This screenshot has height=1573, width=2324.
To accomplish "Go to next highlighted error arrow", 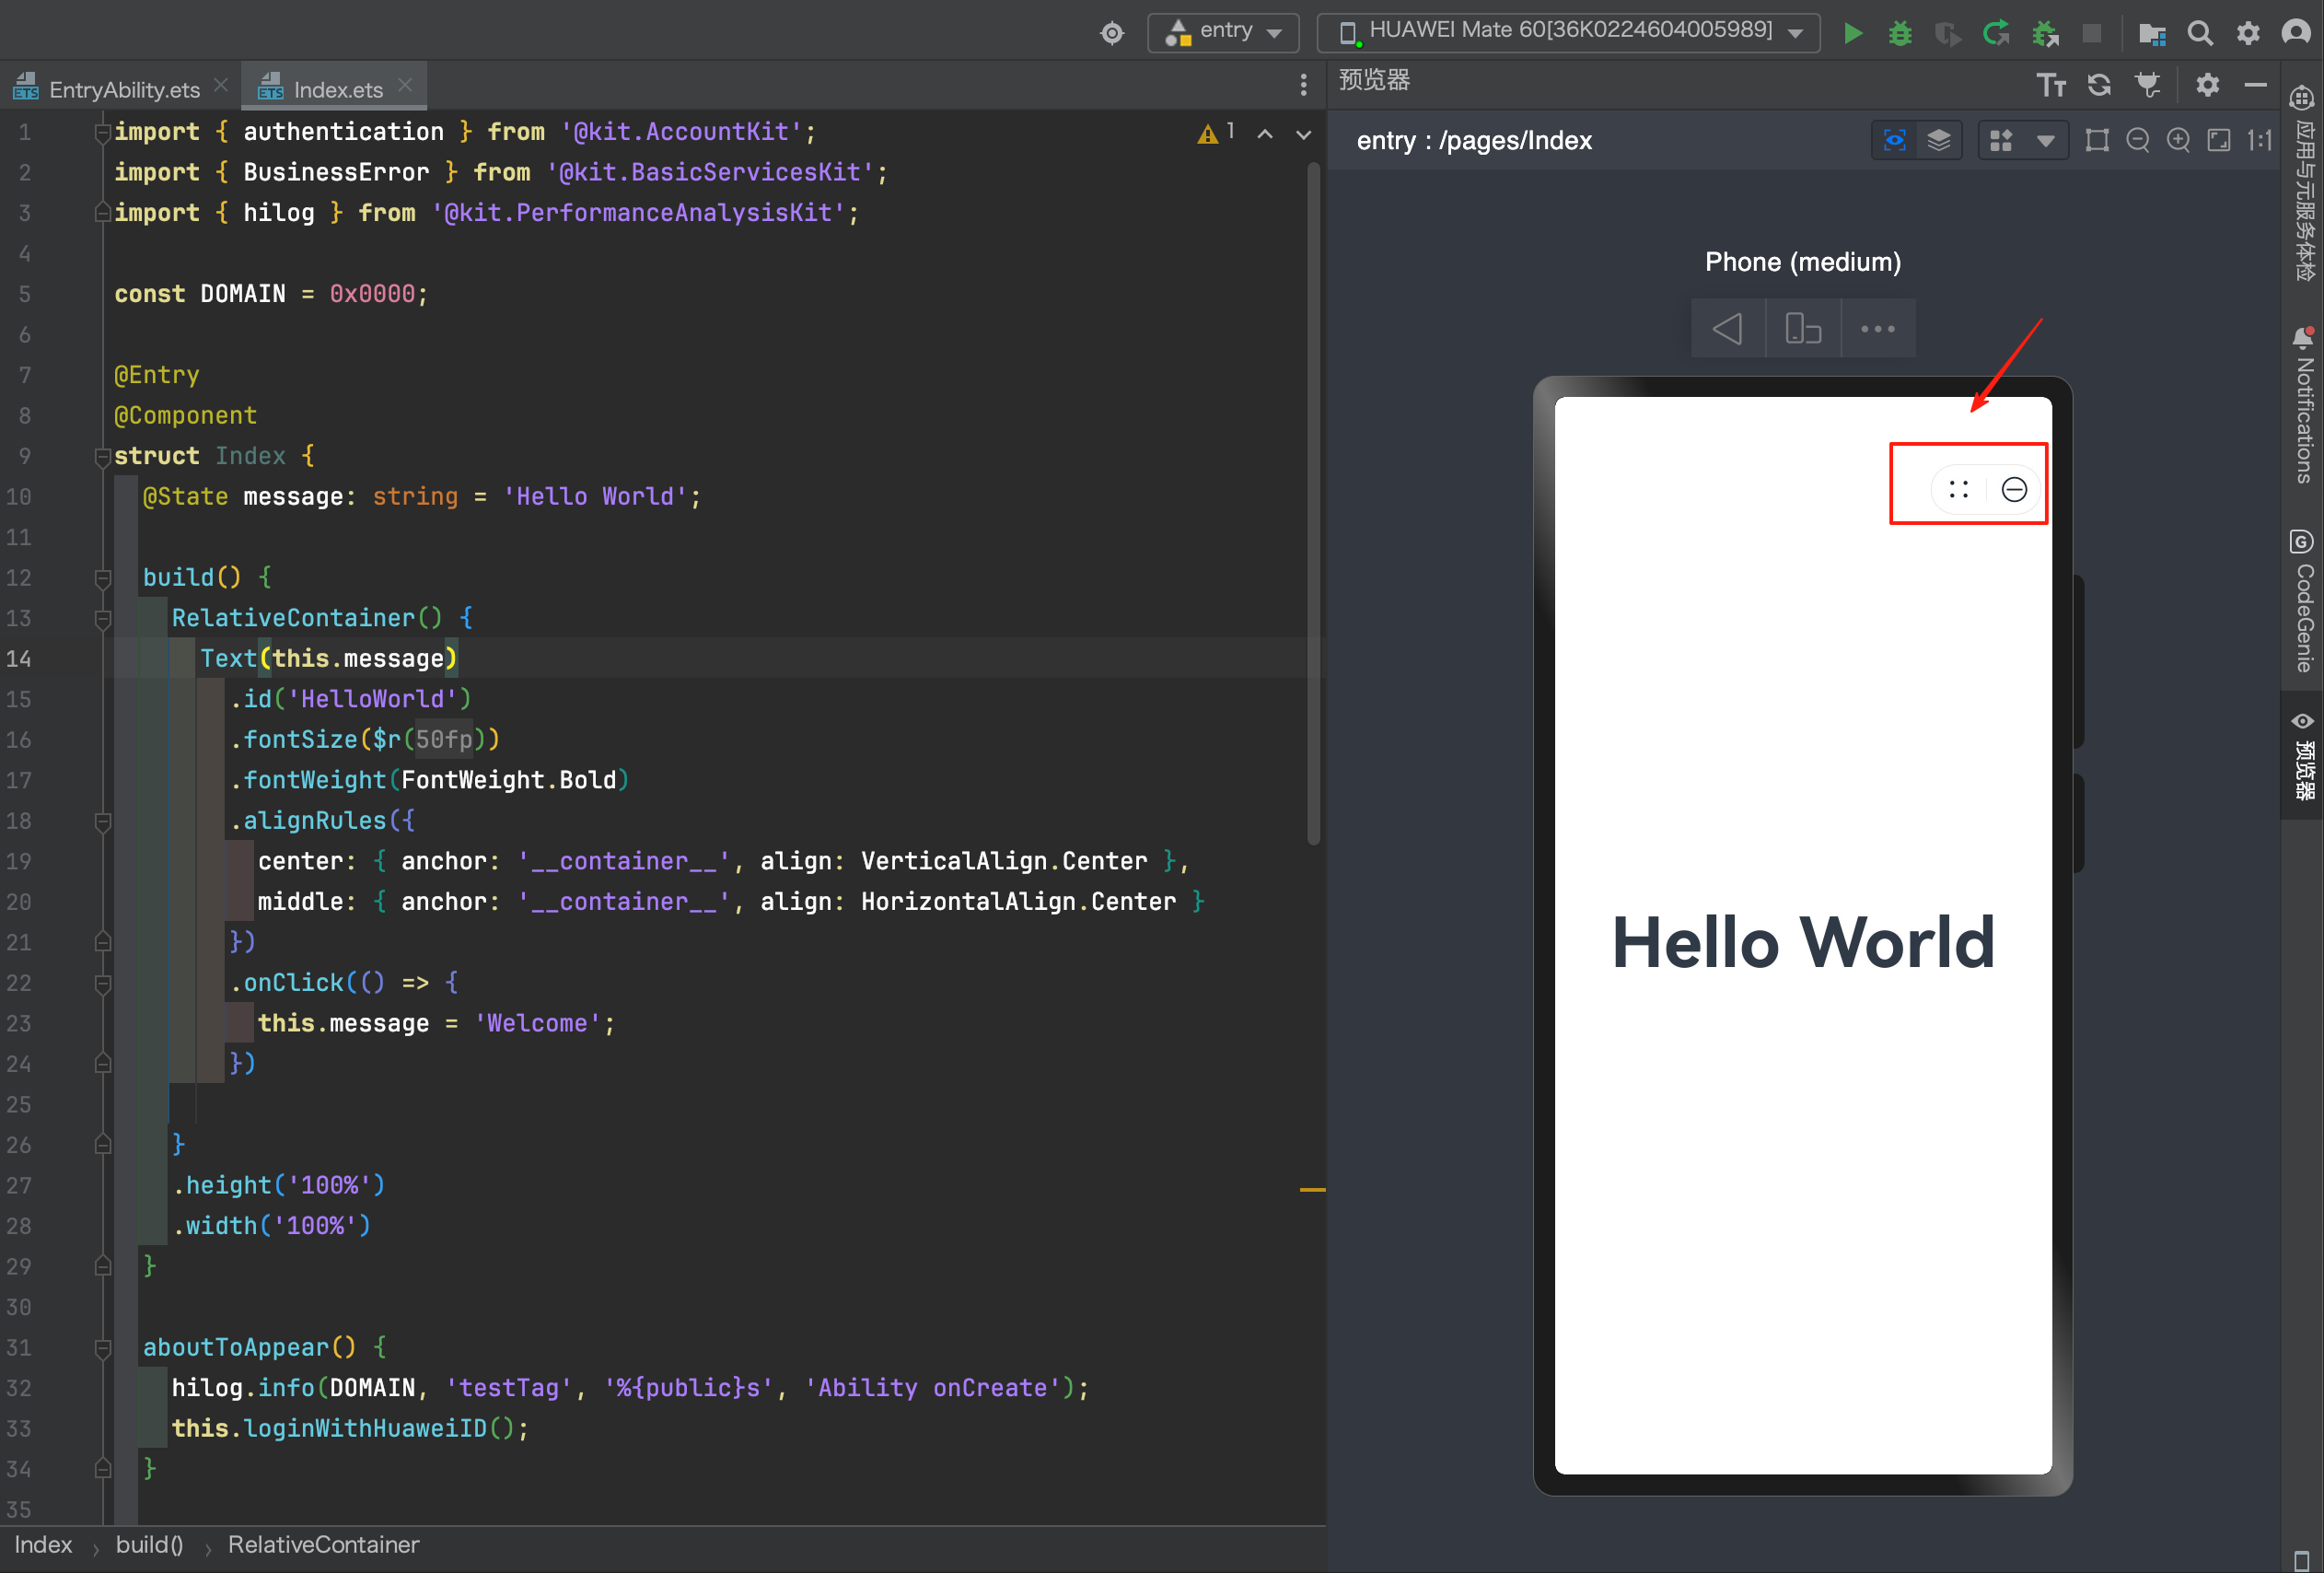I will pos(1303,133).
